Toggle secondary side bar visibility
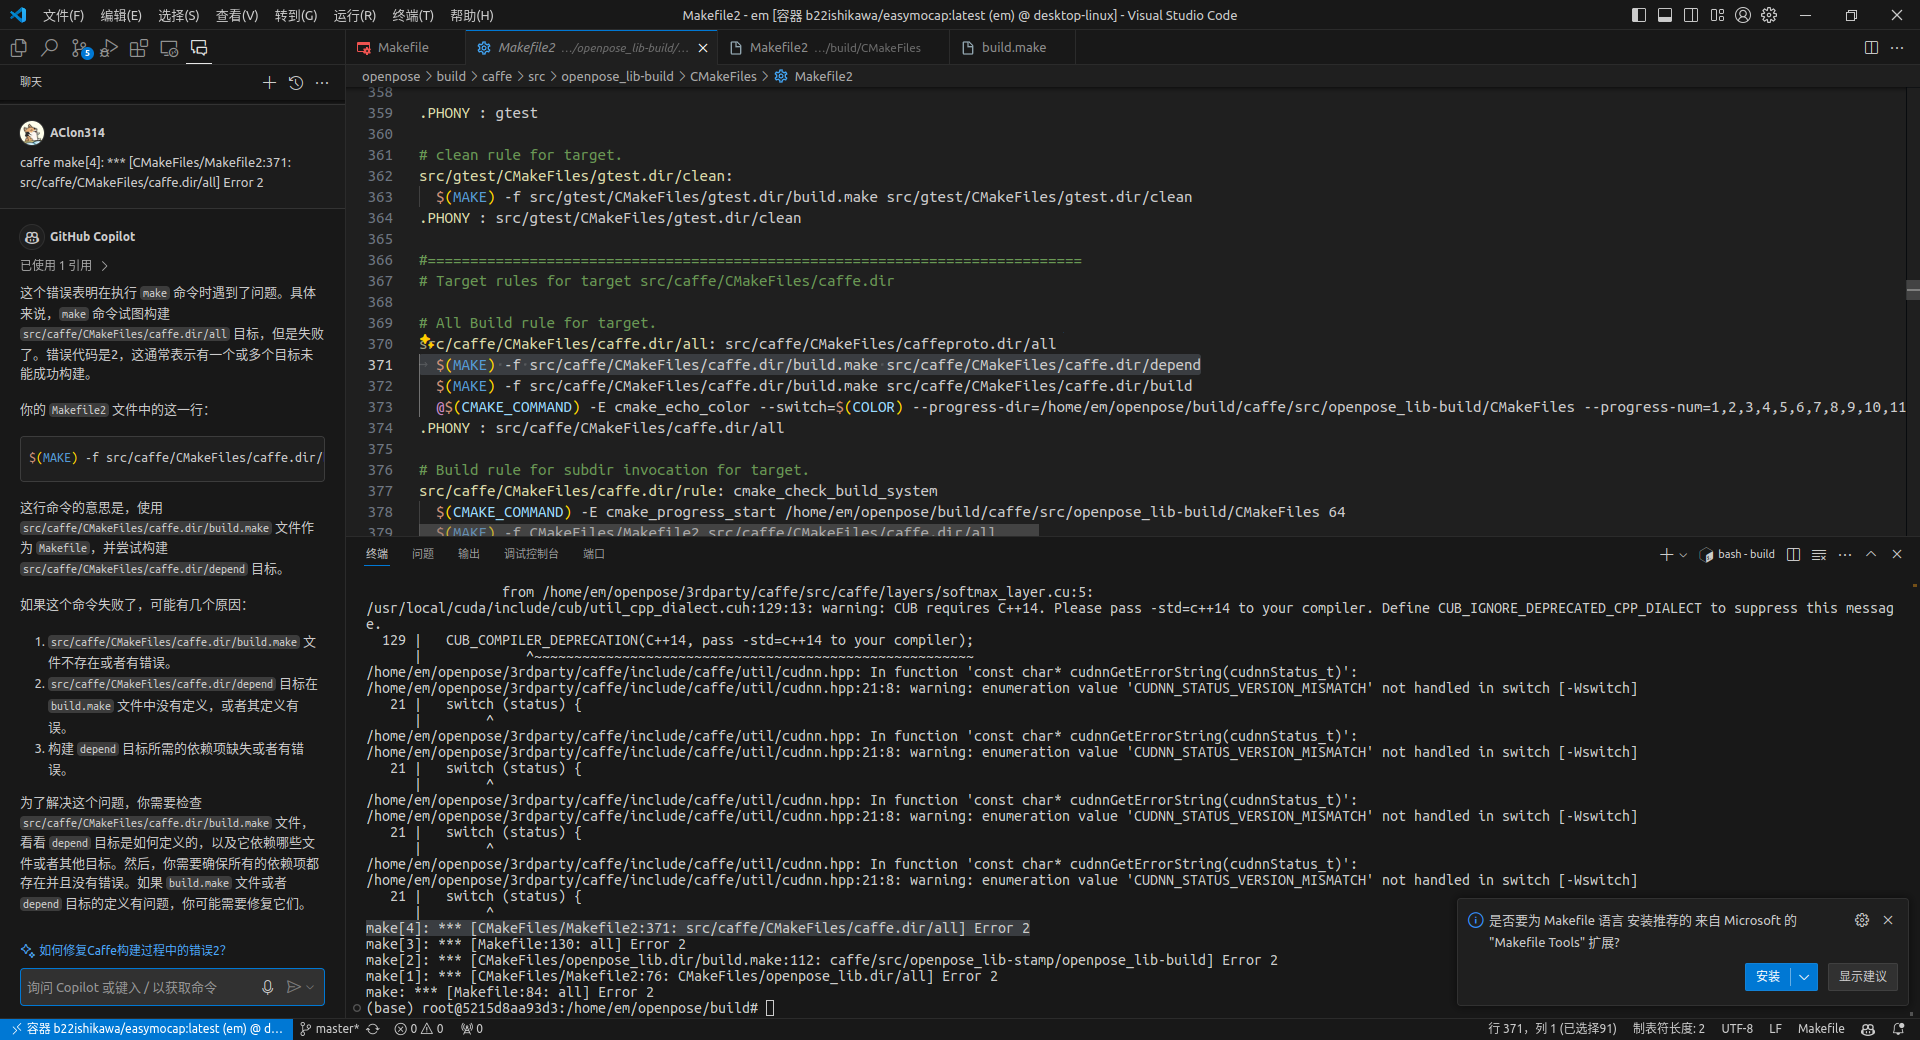The height and width of the screenshot is (1040, 1920). point(1690,15)
